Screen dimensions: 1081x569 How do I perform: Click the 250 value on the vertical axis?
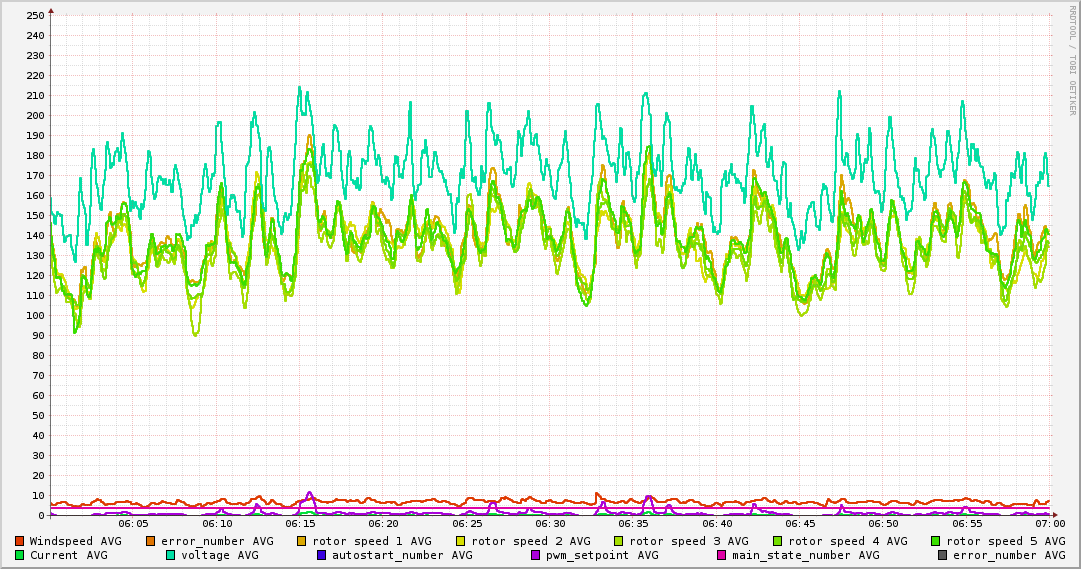point(35,15)
